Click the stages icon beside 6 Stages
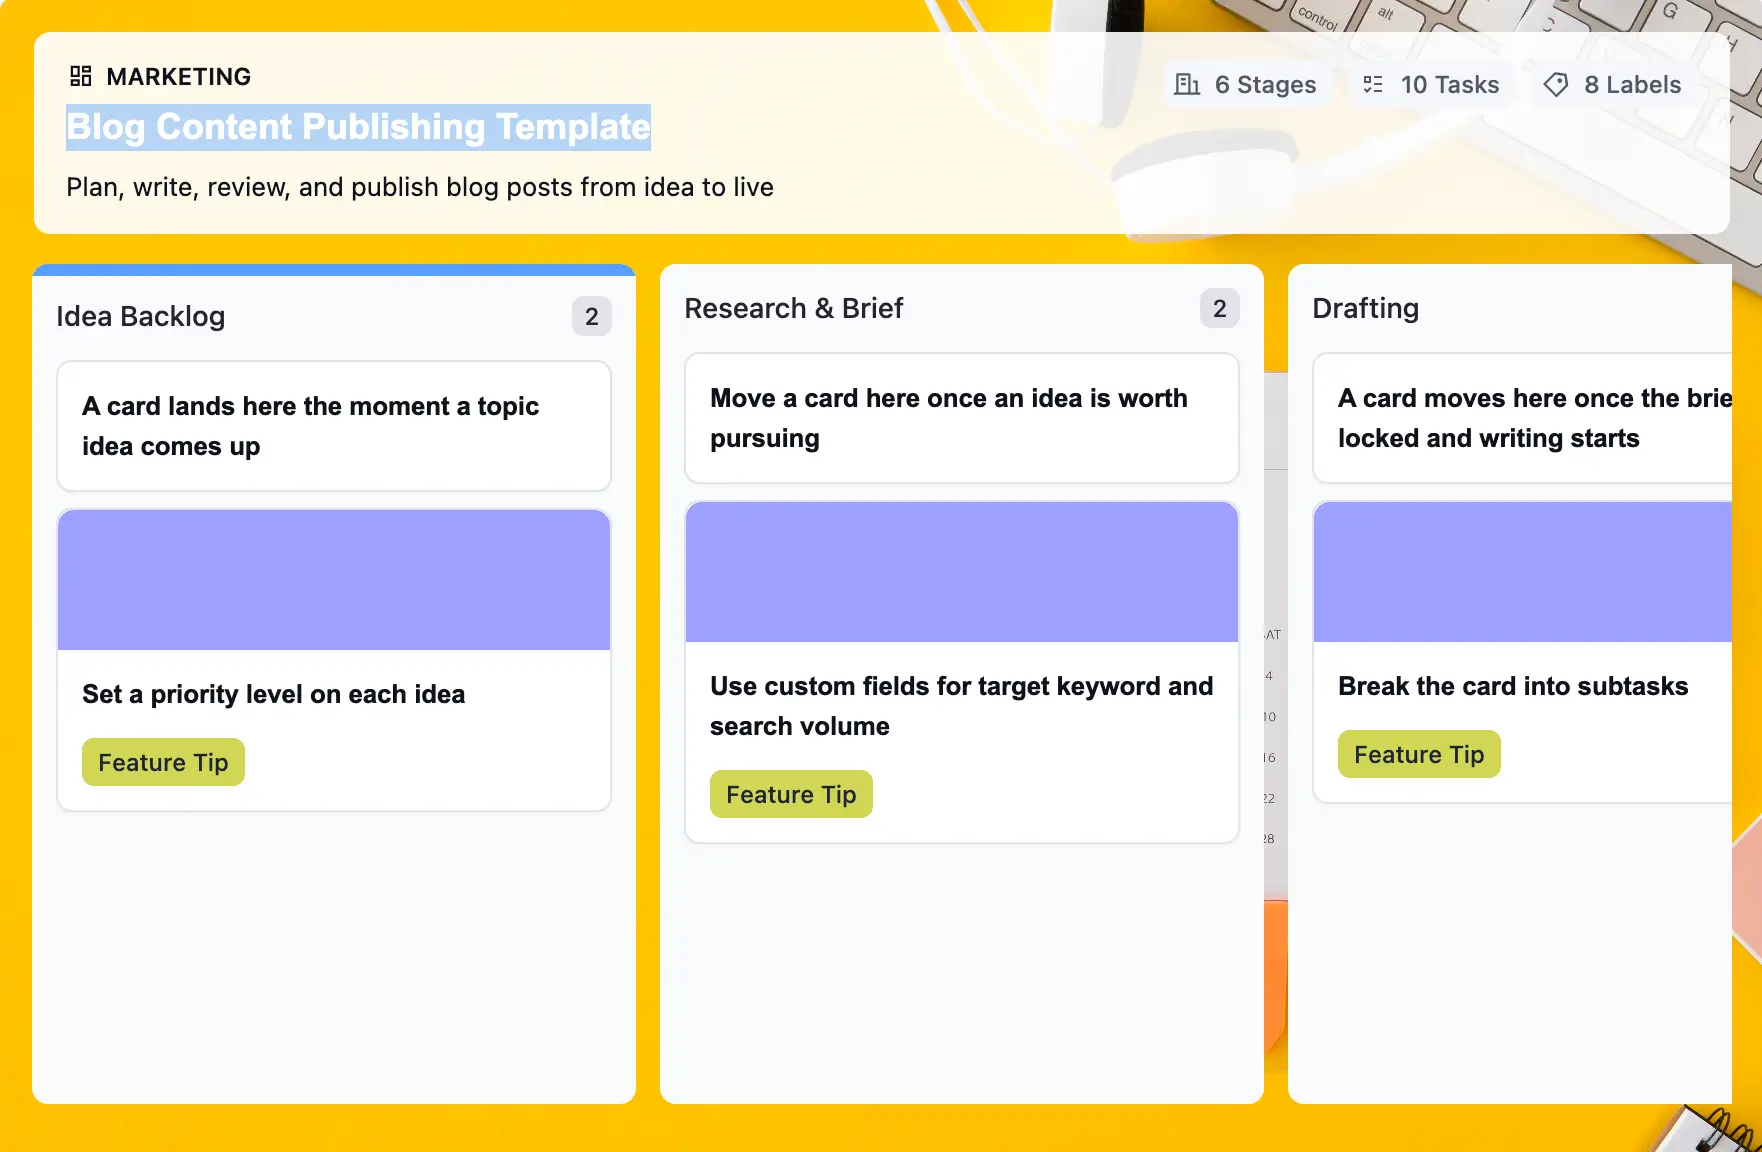 pyautogui.click(x=1187, y=85)
